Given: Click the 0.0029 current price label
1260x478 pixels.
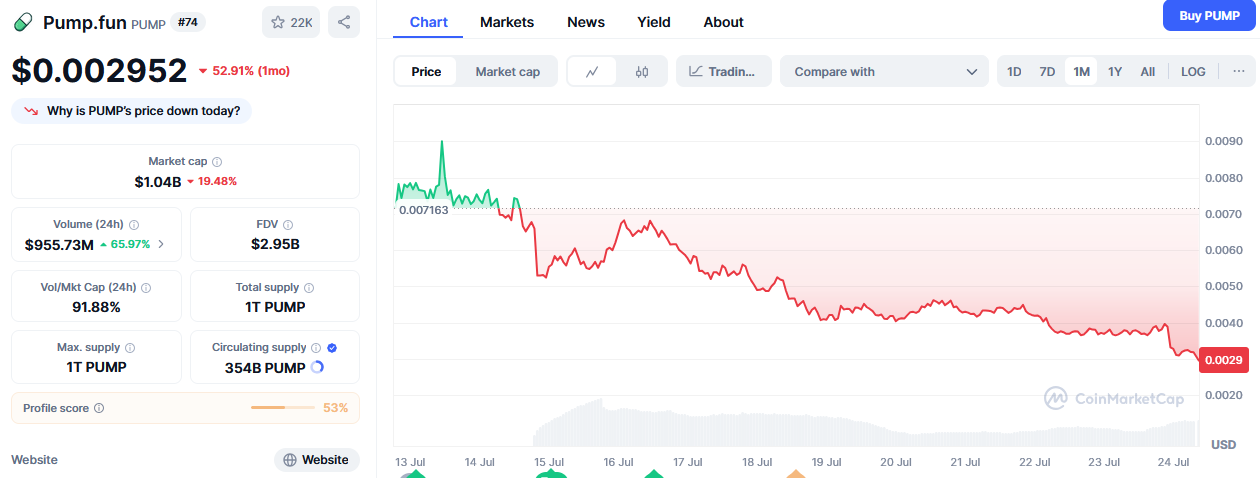Looking at the screenshot, I should pos(1224,360).
